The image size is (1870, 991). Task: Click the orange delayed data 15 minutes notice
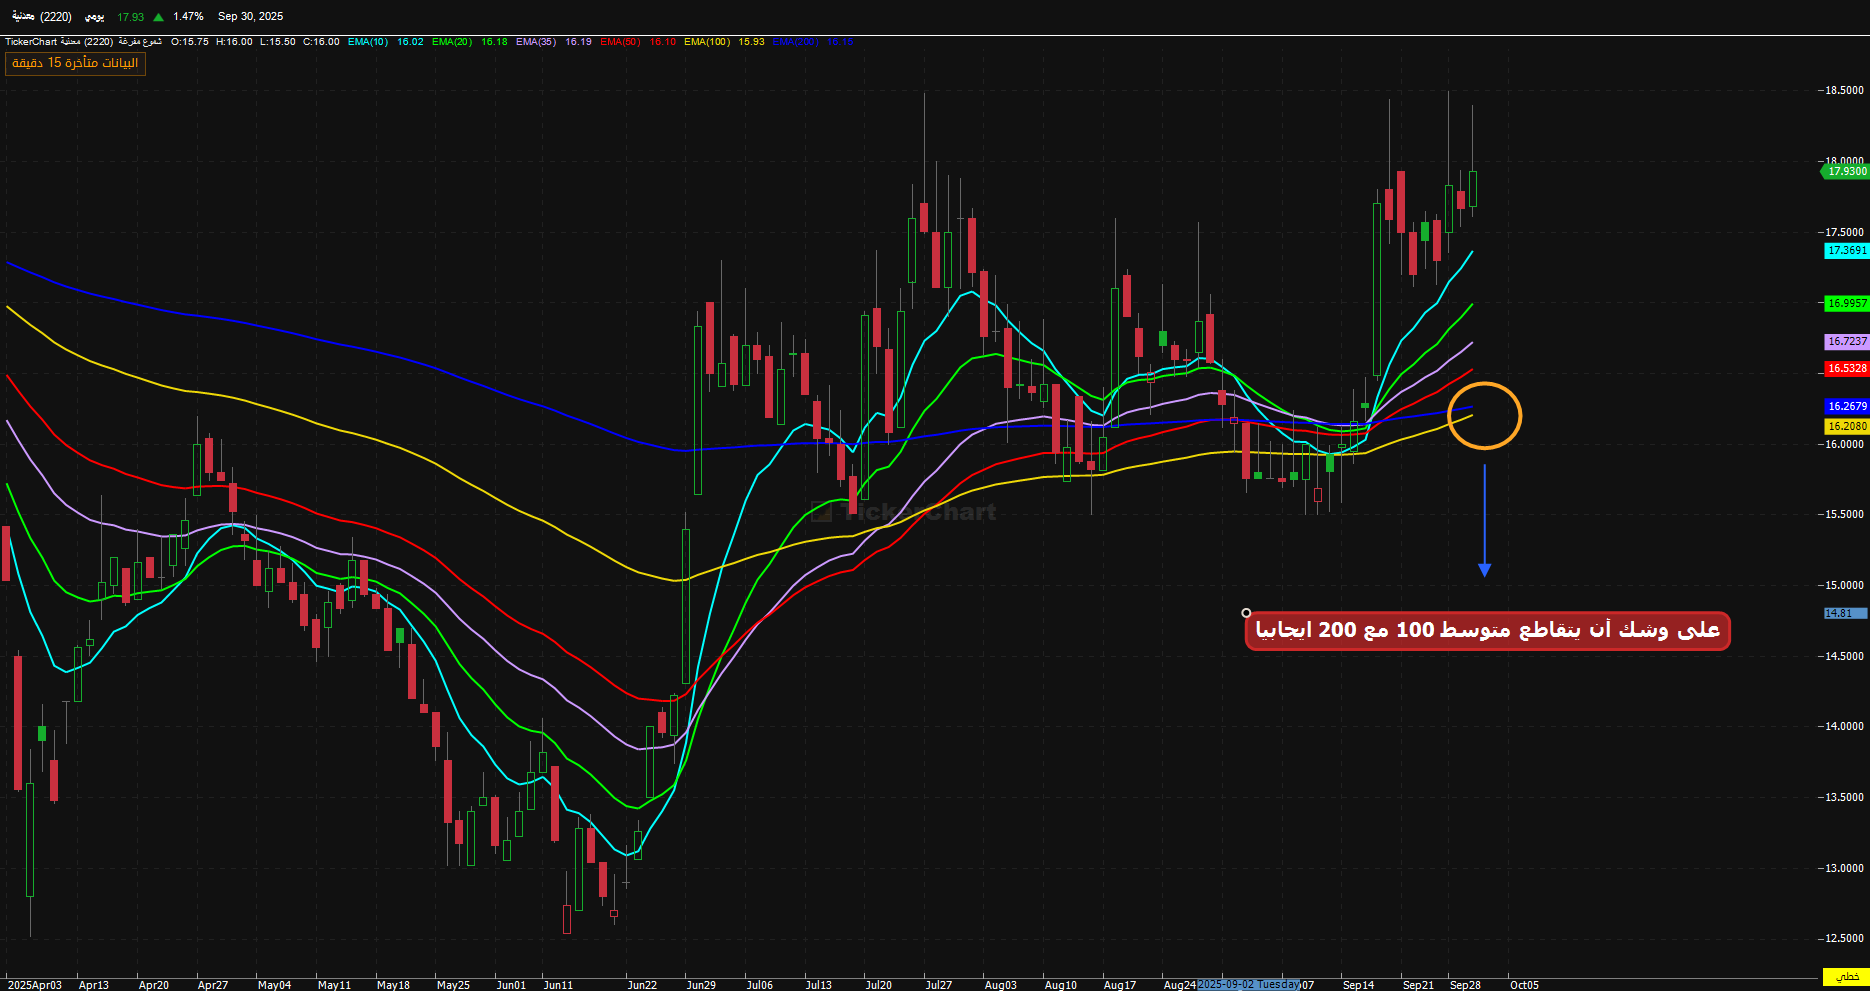point(75,63)
